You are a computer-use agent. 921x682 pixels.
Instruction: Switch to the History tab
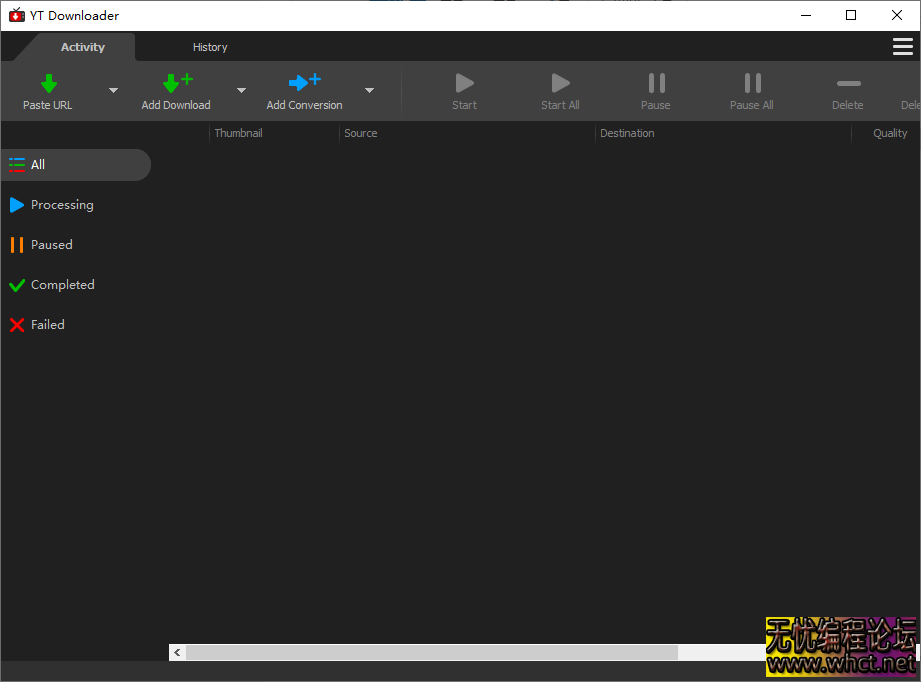coord(210,46)
